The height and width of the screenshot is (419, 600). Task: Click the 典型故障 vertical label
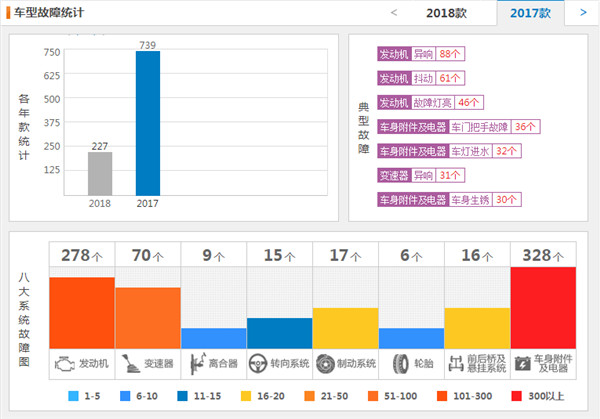pos(363,128)
